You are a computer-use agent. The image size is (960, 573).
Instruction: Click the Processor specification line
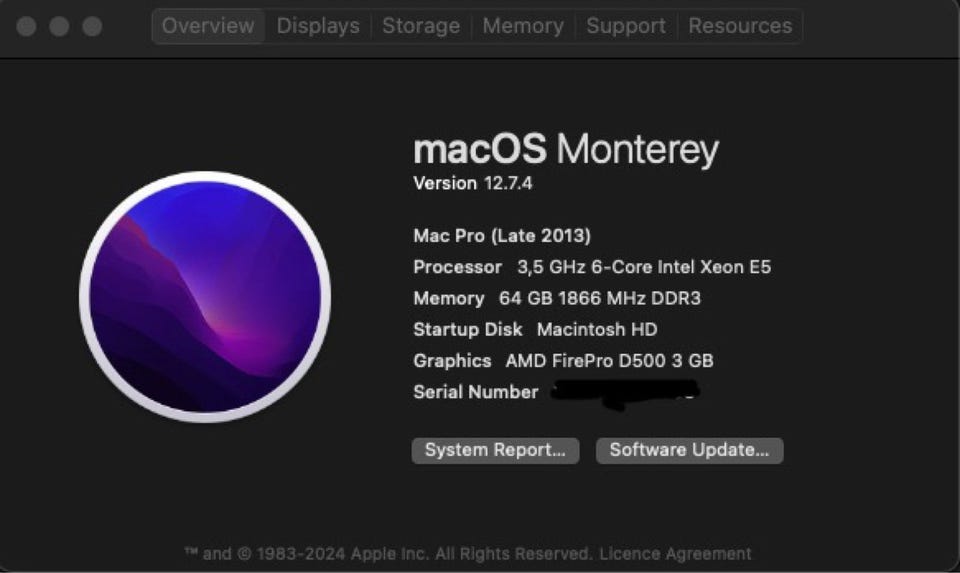[x=592, y=267]
